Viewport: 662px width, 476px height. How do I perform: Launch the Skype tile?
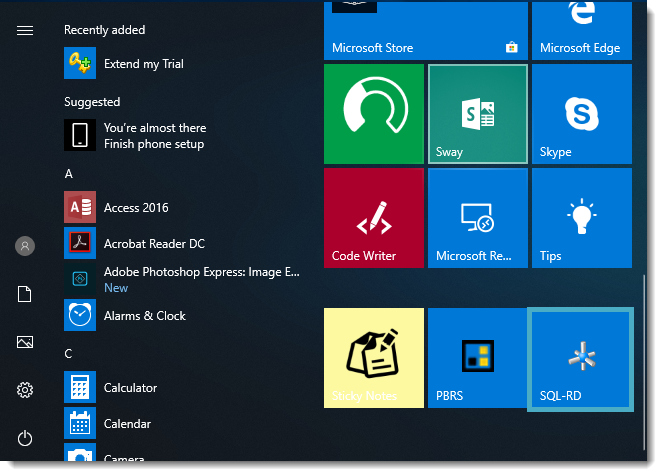click(582, 114)
